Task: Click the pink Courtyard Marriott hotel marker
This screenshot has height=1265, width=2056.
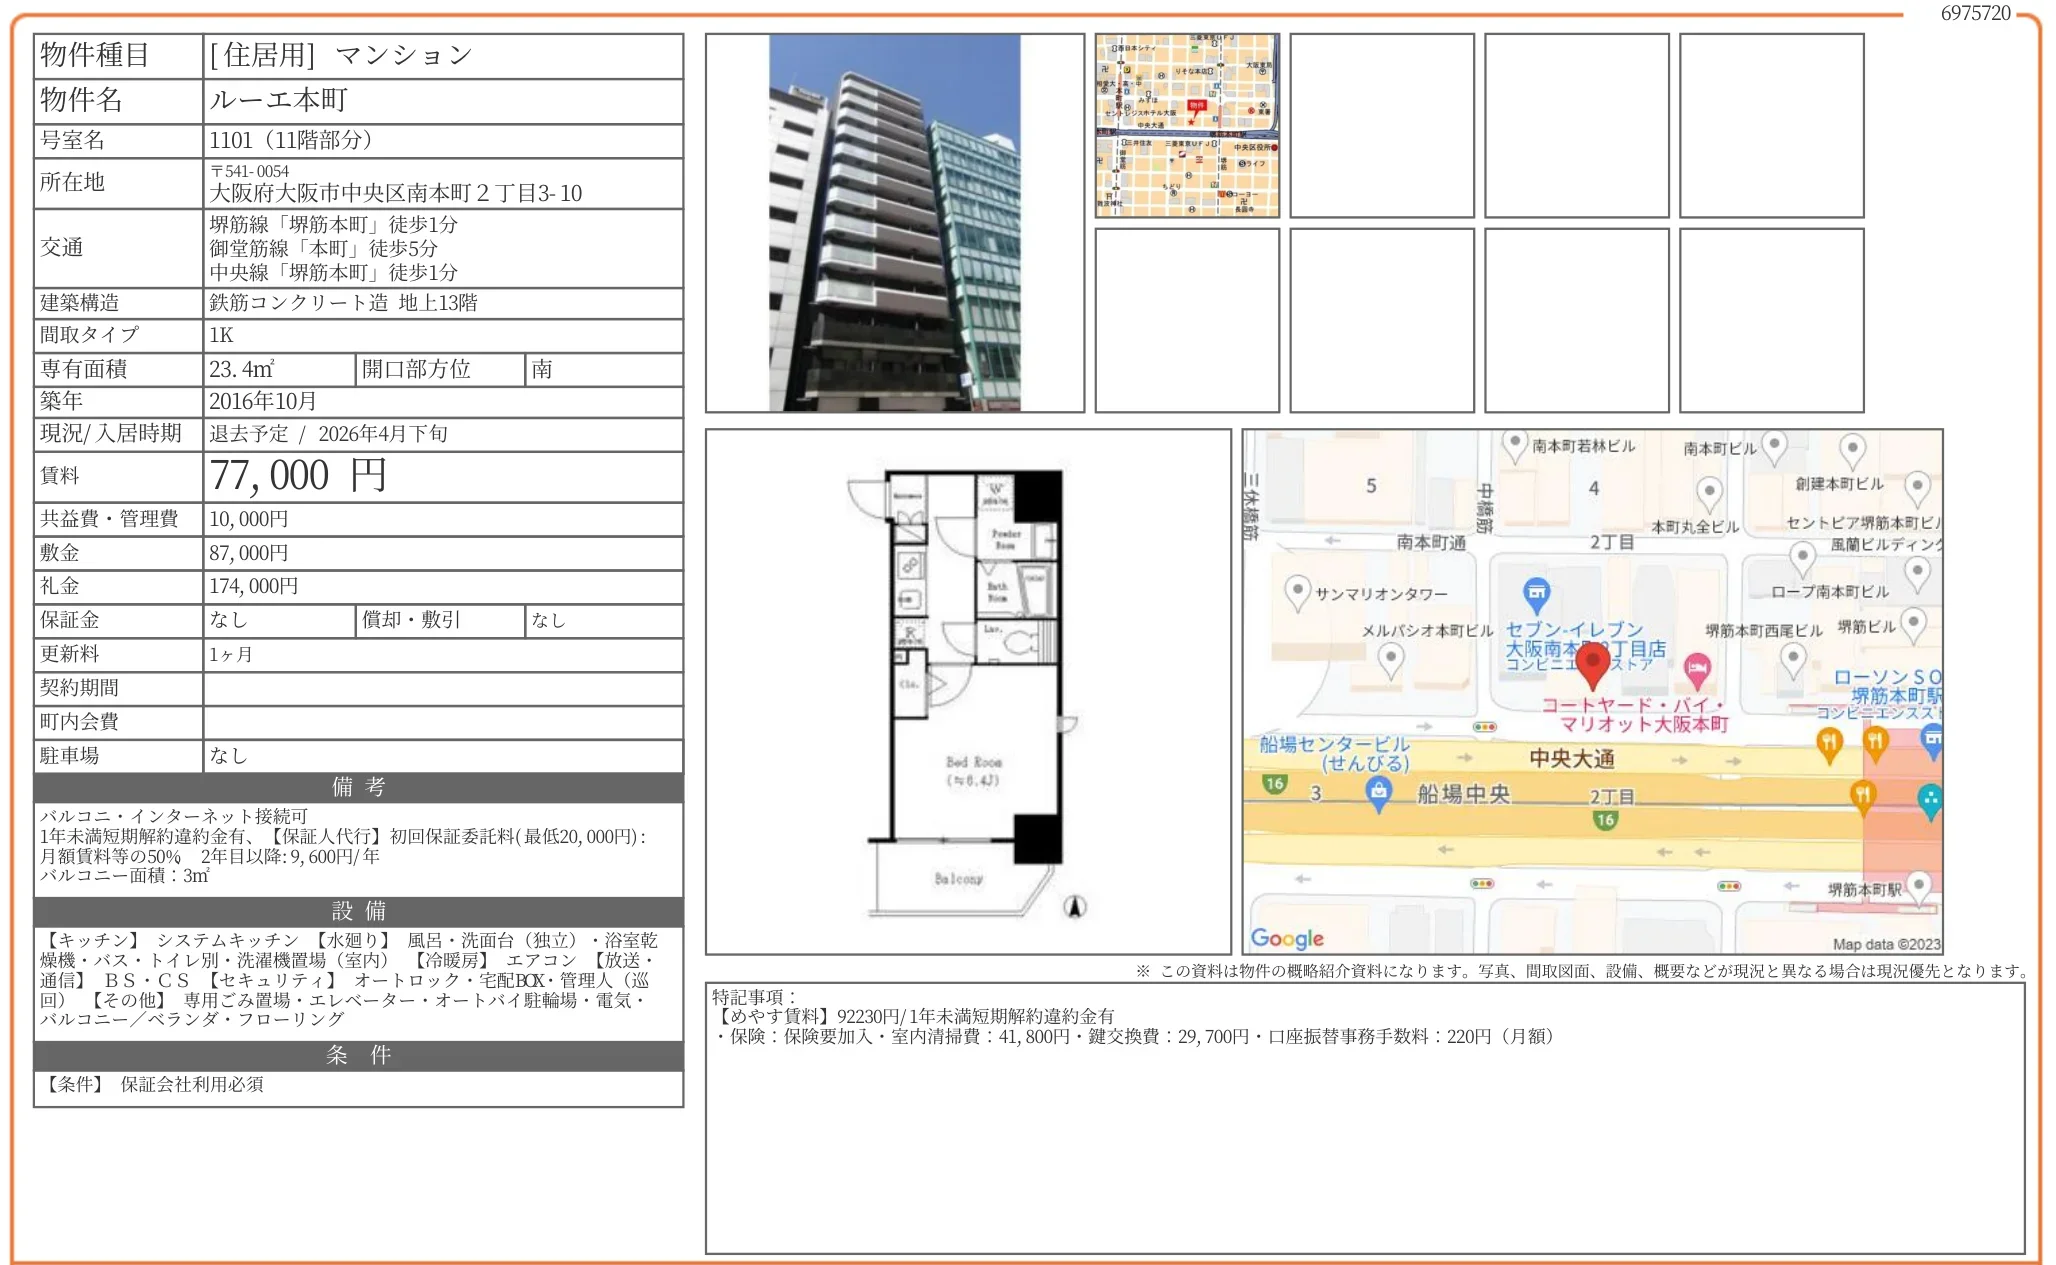Action: (x=1696, y=669)
